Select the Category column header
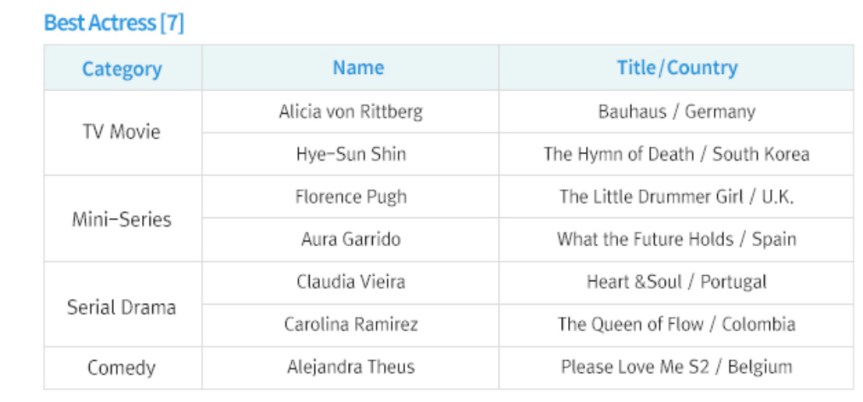Image resolution: width=863 pixels, height=402 pixels. point(122,69)
